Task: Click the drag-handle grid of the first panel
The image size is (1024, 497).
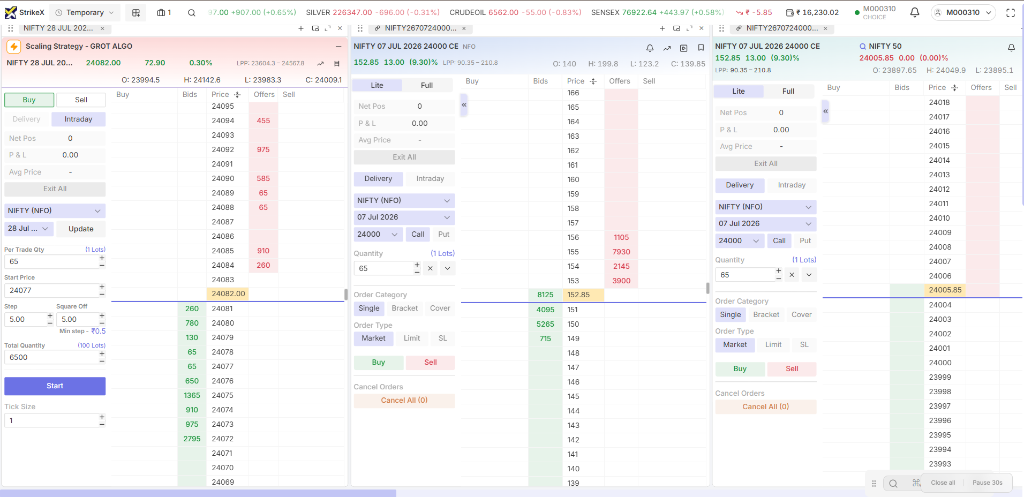Action: tap(10, 28)
